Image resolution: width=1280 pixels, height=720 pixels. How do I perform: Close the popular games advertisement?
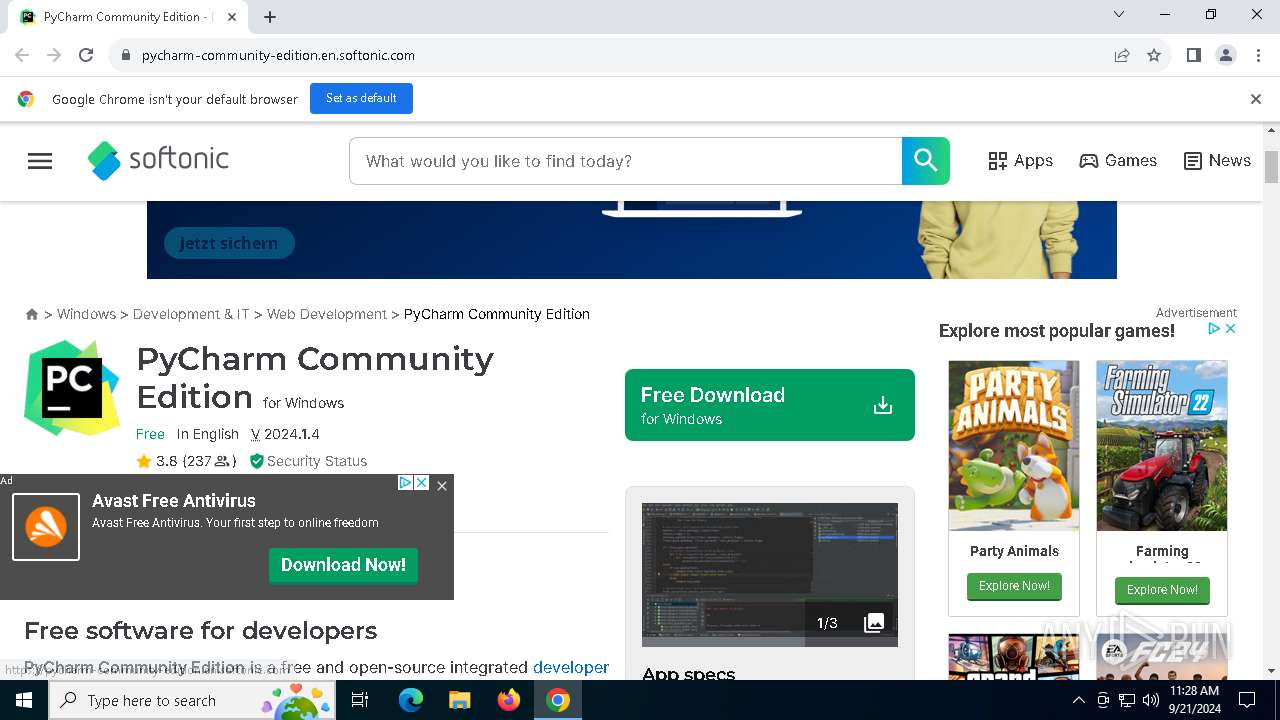pos(1231,328)
